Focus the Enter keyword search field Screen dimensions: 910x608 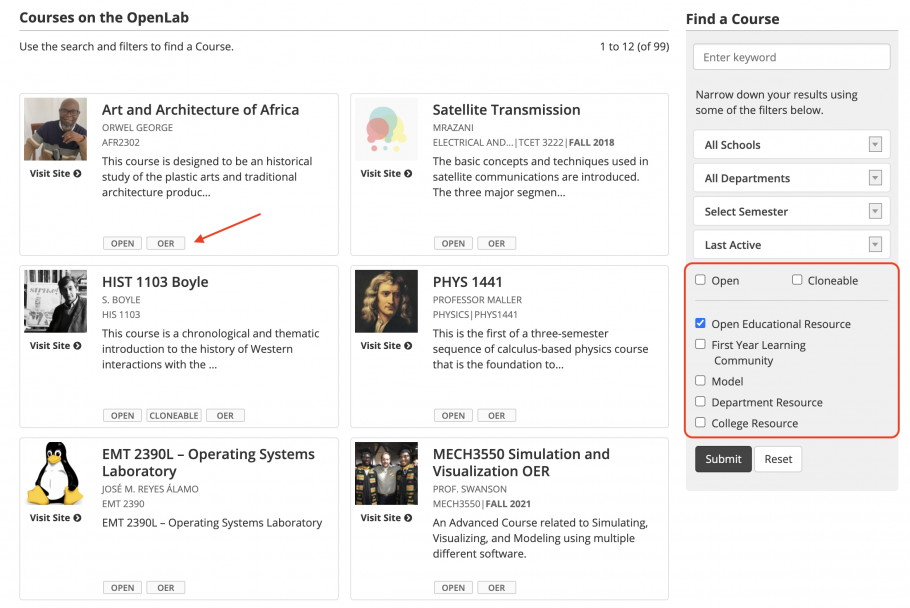pos(792,57)
